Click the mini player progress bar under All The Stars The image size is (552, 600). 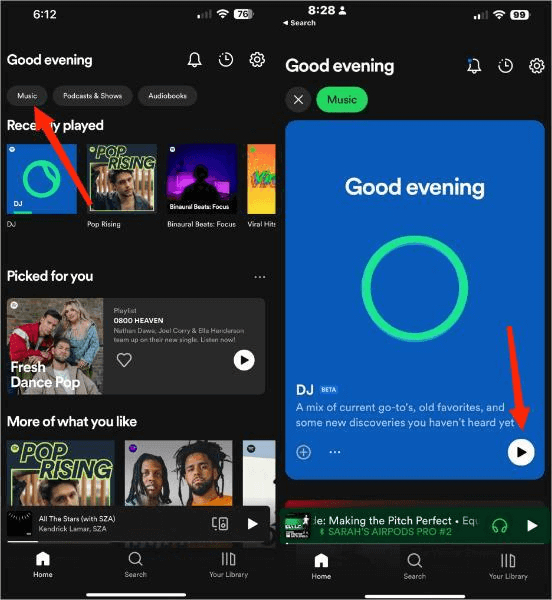pos(138,541)
